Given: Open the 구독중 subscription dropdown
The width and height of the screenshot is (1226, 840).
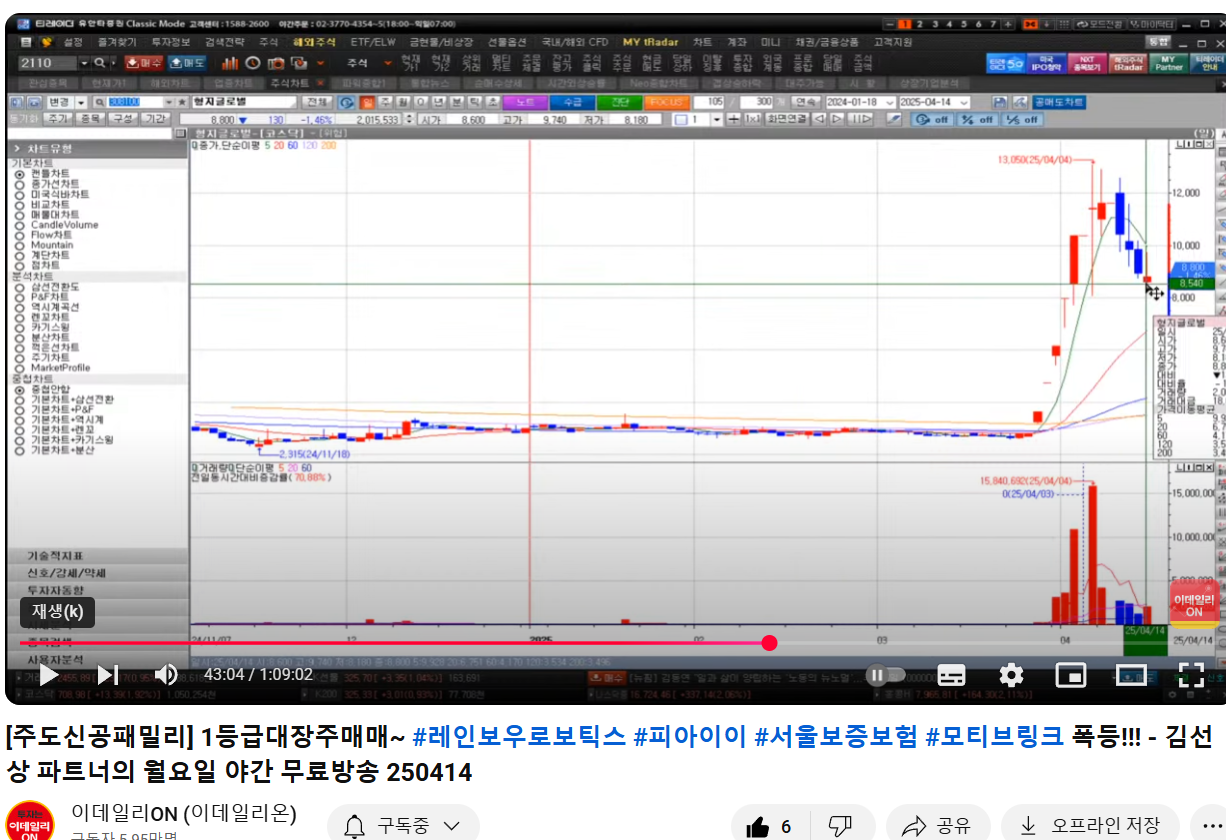Looking at the screenshot, I should coord(402,826).
